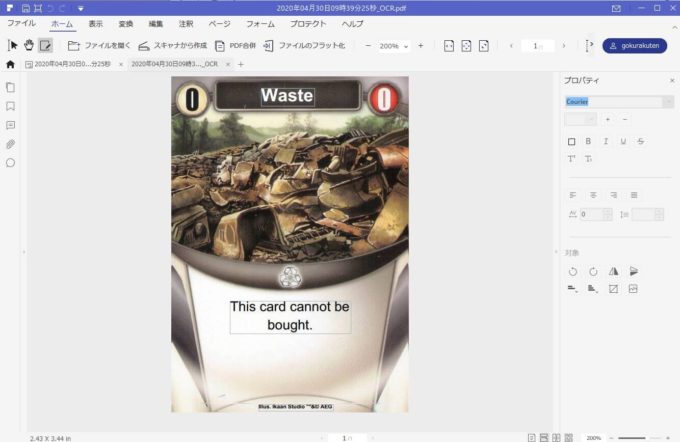Image resolution: width=680 pixels, height=442 pixels.
Task: Toggle subscript formatting
Action: click(x=588, y=159)
